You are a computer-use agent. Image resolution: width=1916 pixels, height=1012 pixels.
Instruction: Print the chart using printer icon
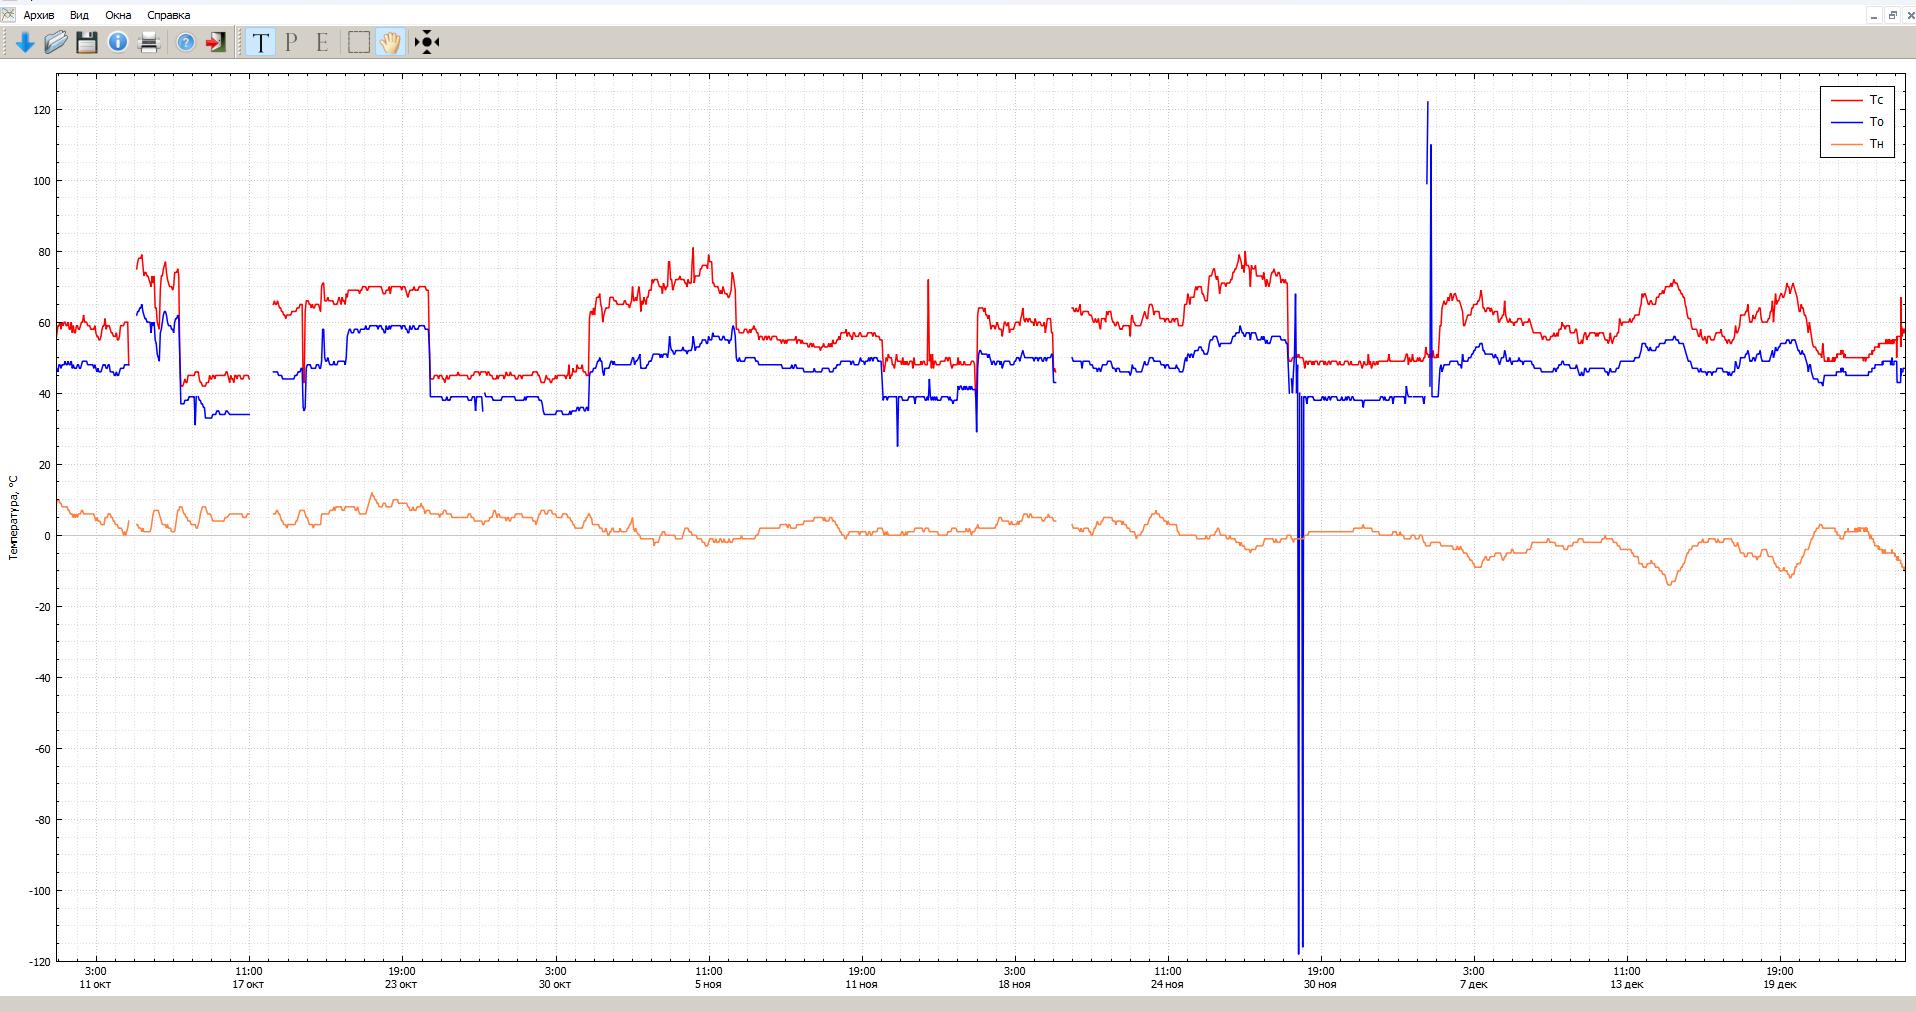pos(149,42)
